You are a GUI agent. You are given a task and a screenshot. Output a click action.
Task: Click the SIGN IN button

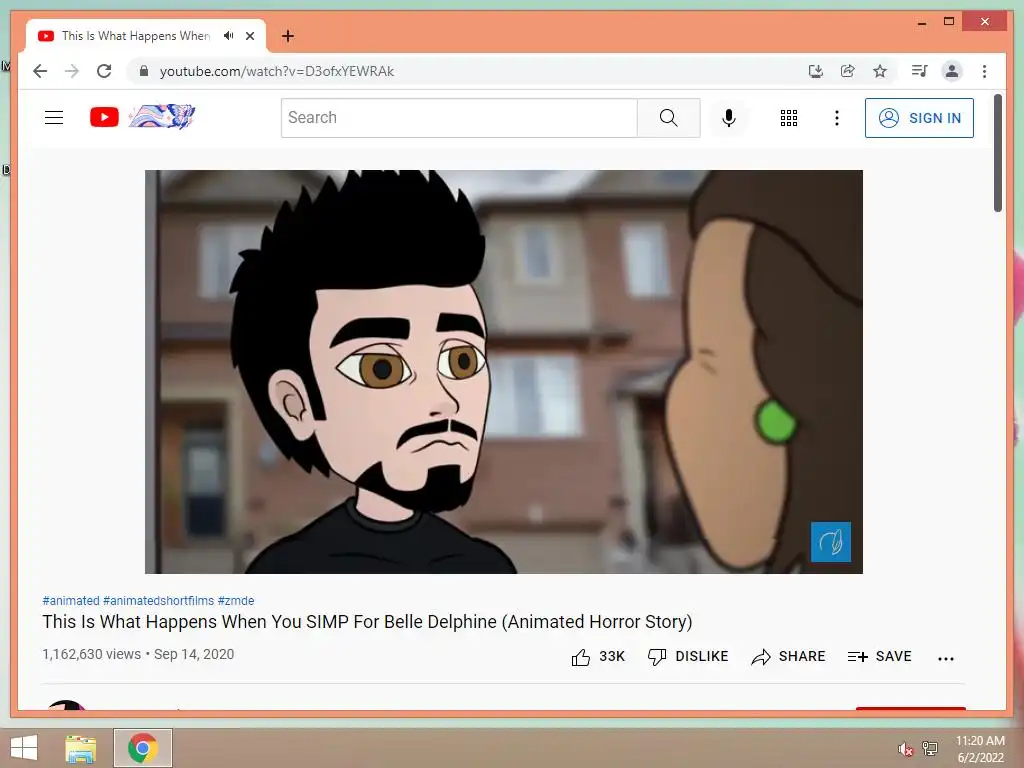coord(920,118)
